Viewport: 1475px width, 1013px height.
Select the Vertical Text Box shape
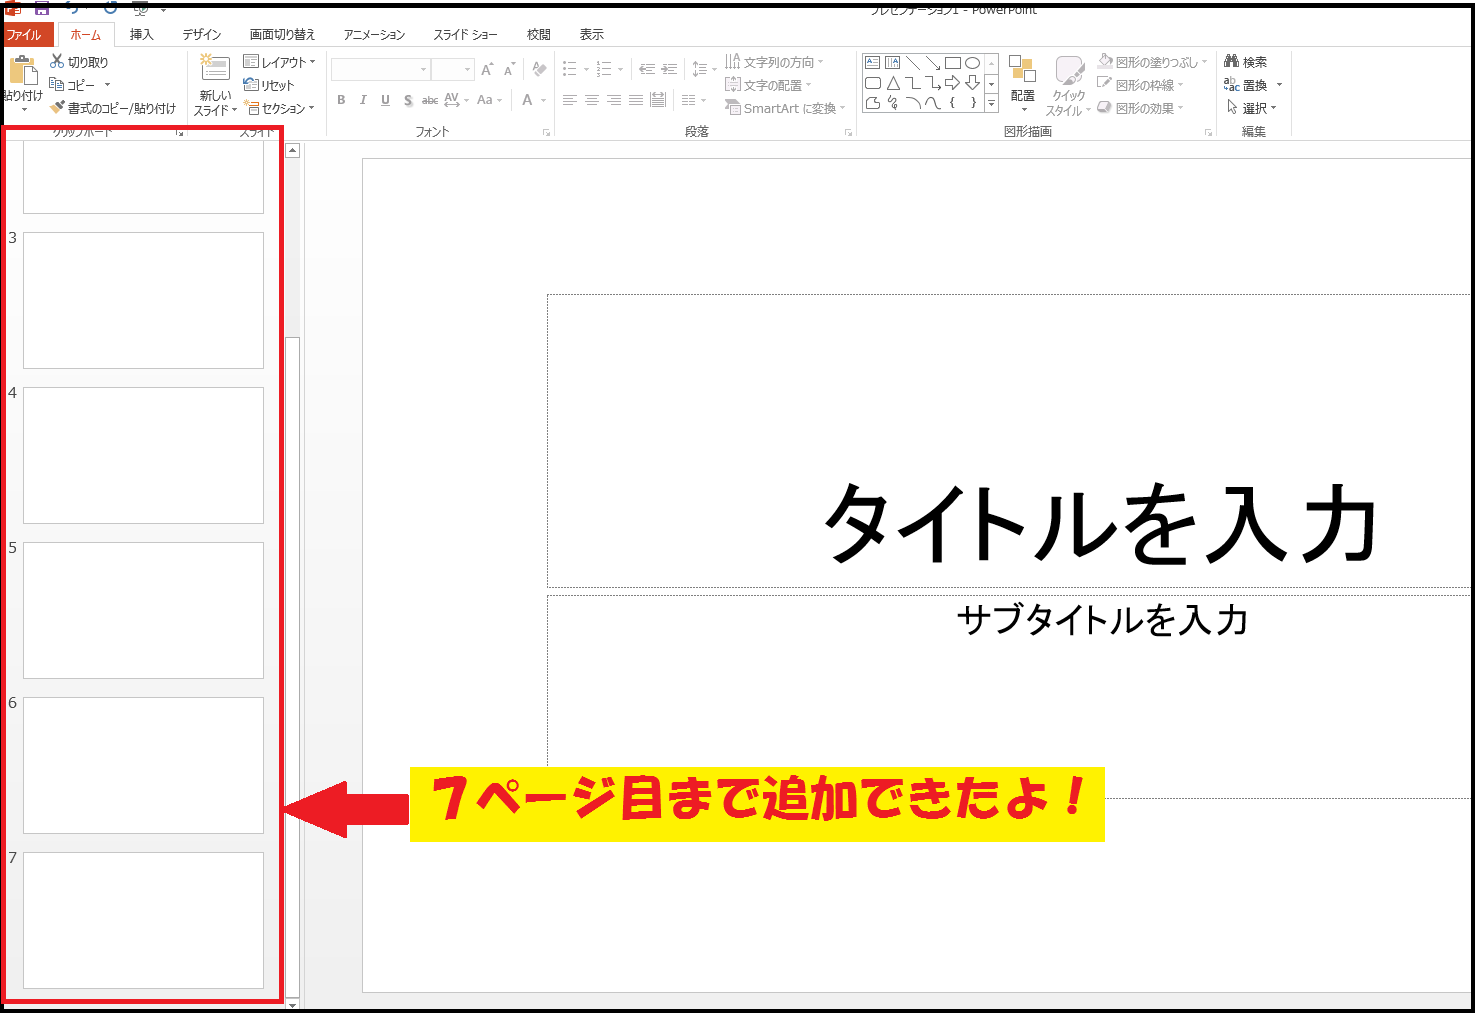[893, 63]
